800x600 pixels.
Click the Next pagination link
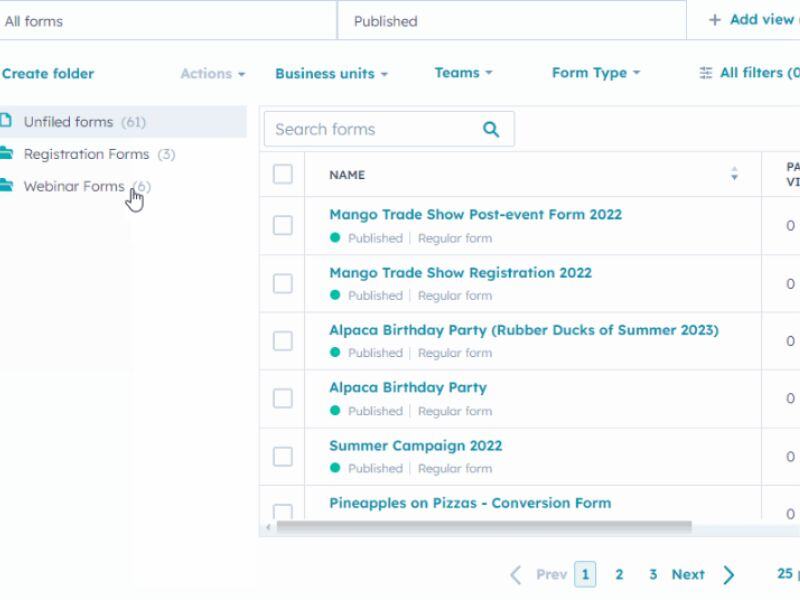pyautogui.click(x=688, y=574)
